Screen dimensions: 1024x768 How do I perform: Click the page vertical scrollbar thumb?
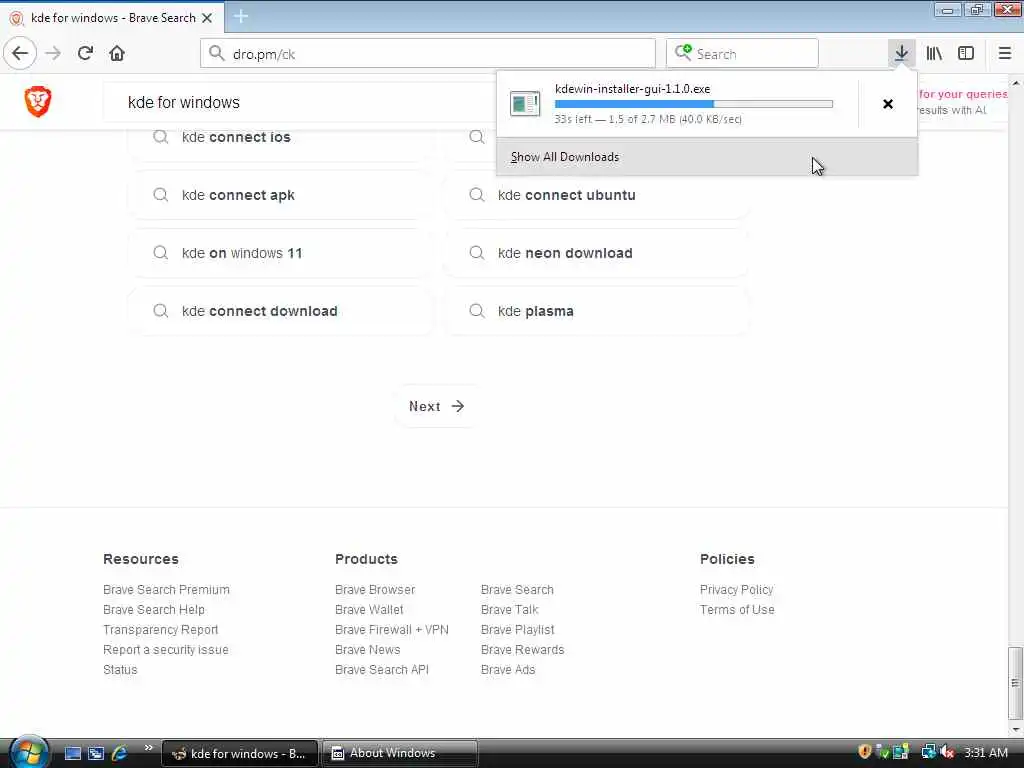coord(1015,683)
